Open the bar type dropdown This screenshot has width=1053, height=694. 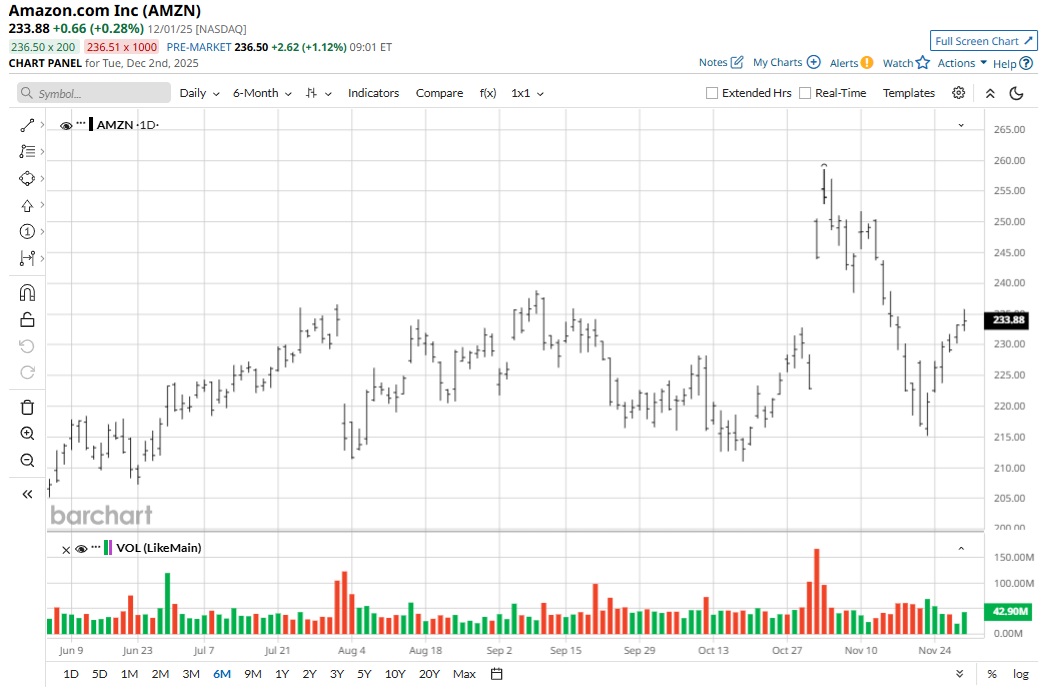[318, 93]
